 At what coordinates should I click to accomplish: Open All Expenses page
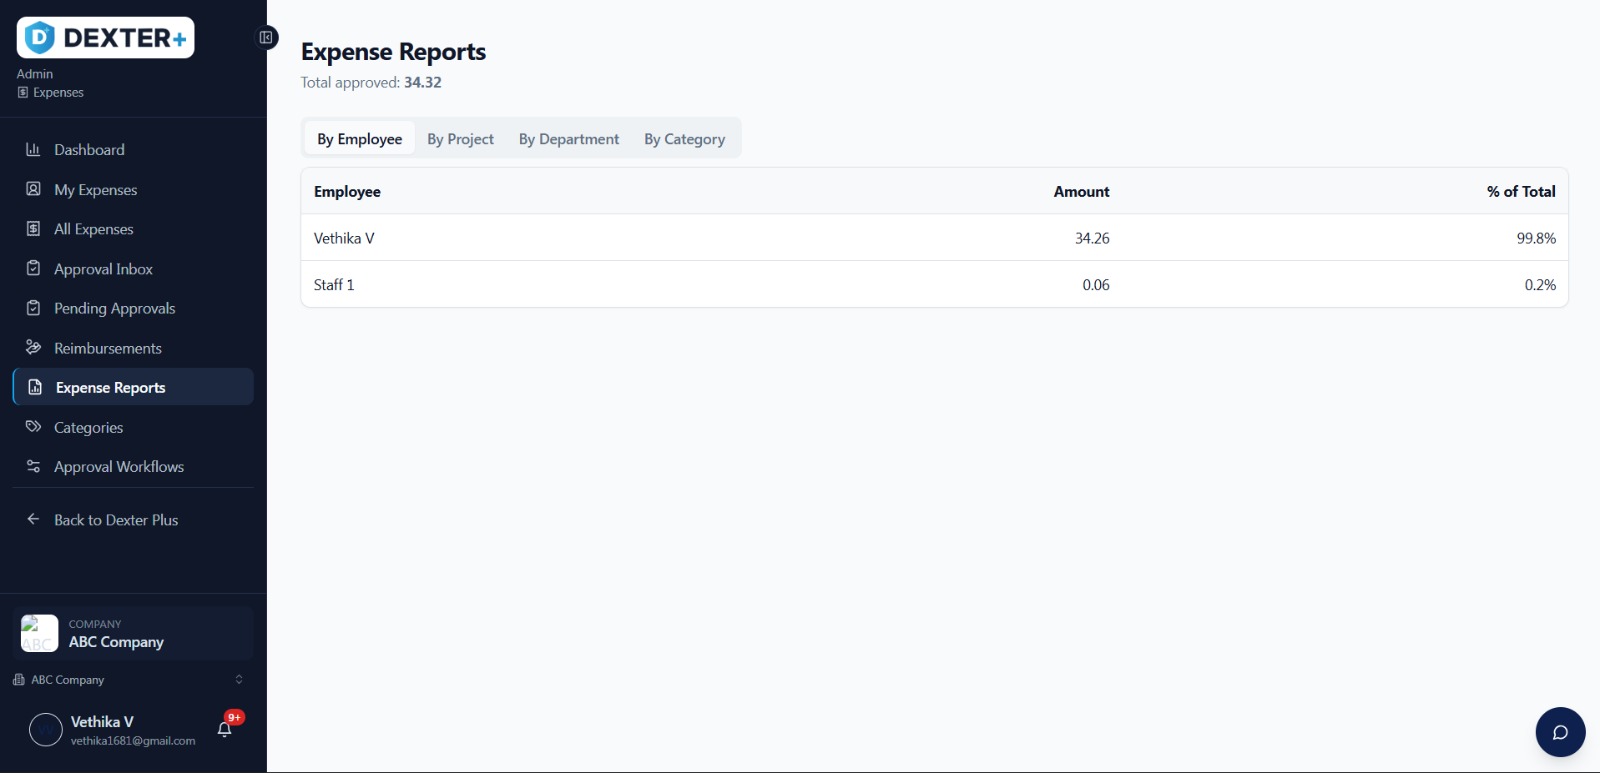133,229
